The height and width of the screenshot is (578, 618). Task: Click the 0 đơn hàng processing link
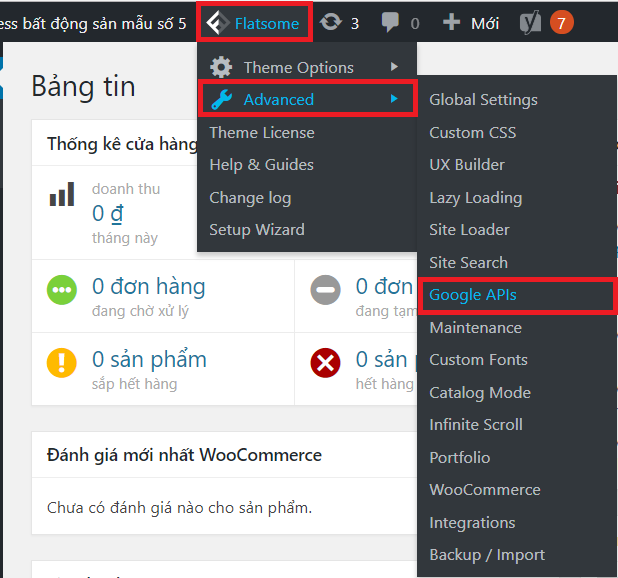click(x=149, y=286)
